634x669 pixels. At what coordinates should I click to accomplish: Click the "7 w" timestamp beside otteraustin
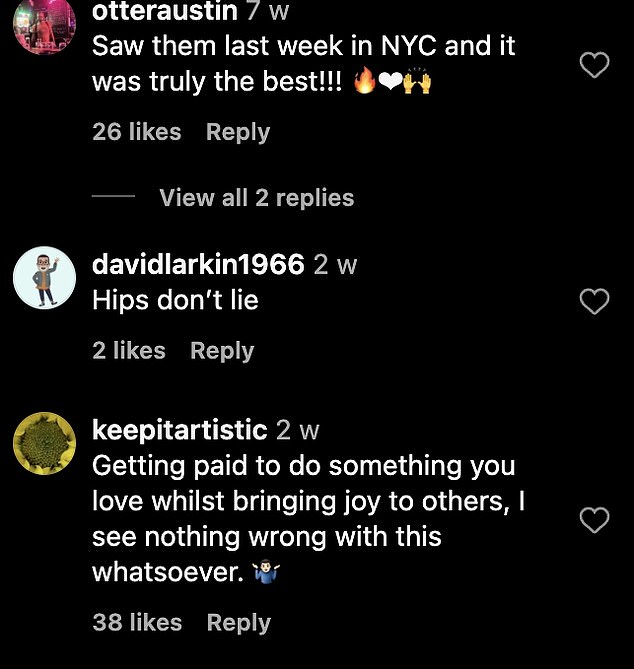pyautogui.click(x=268, y=11)
